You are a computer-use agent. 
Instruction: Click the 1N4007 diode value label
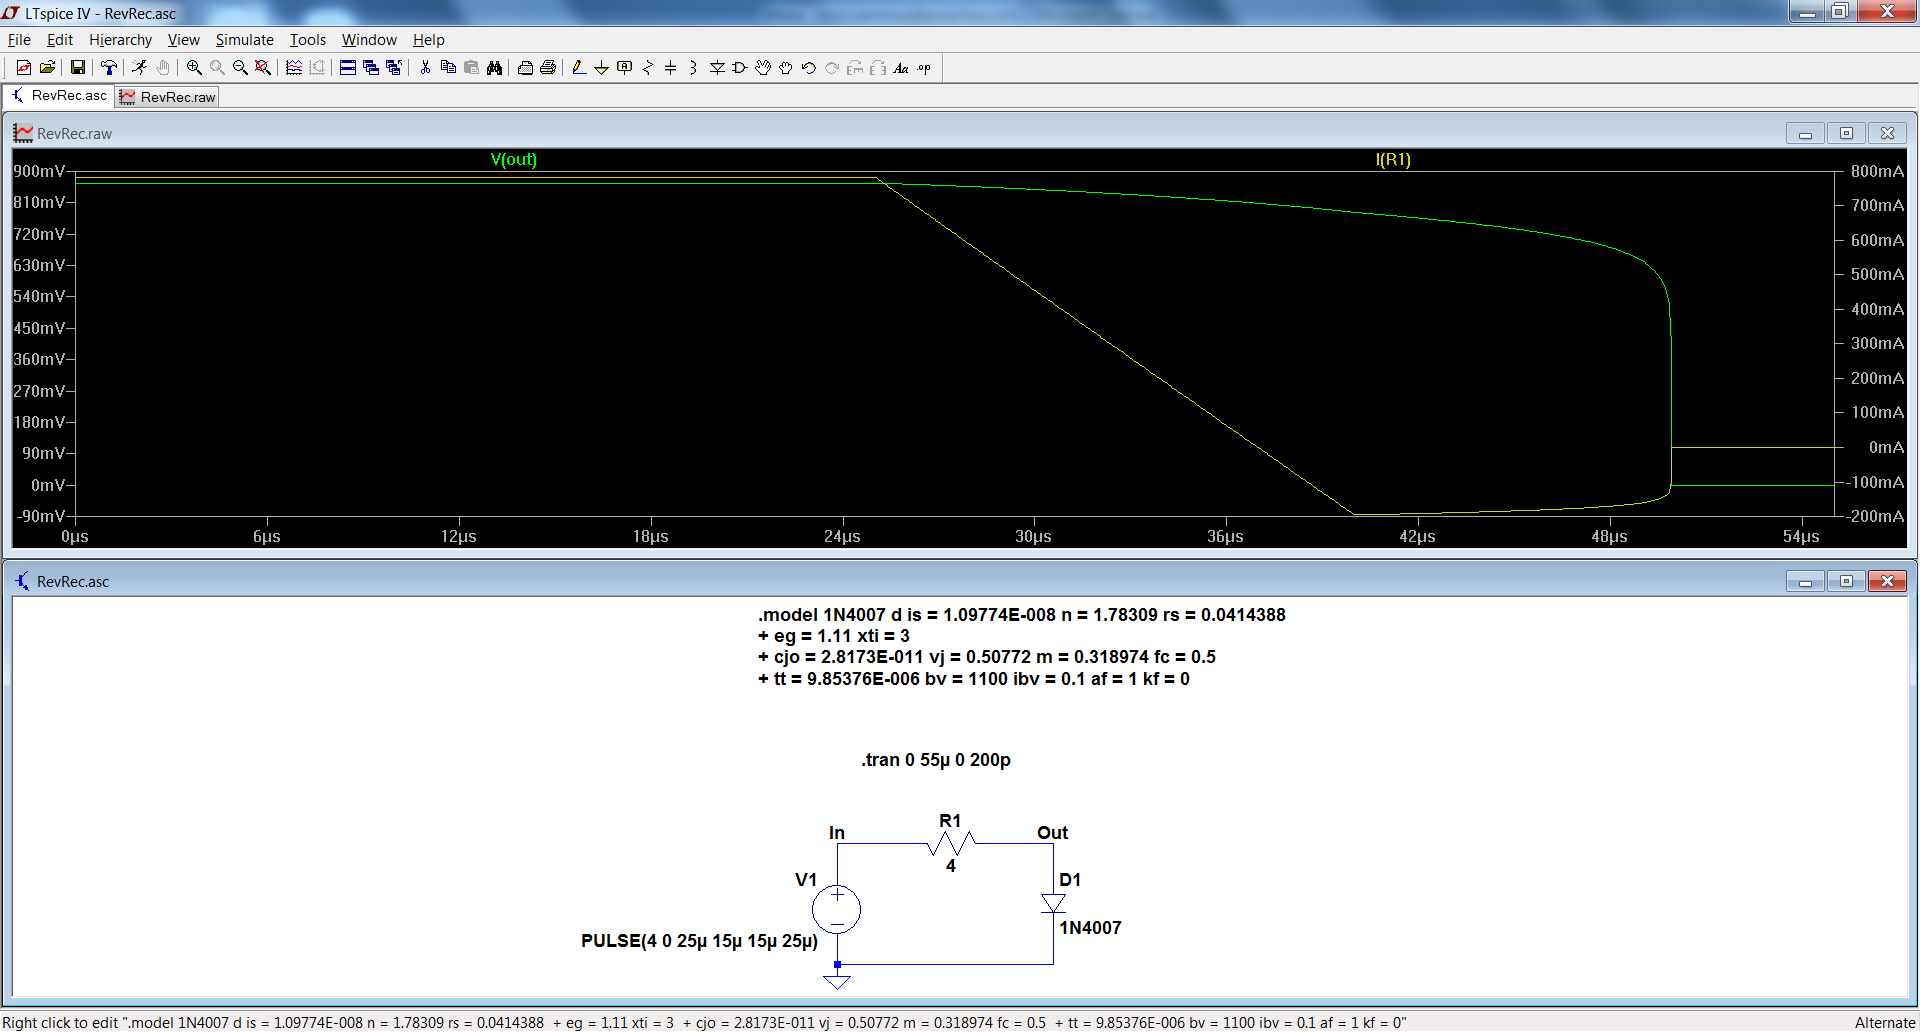click(1090, 928)
